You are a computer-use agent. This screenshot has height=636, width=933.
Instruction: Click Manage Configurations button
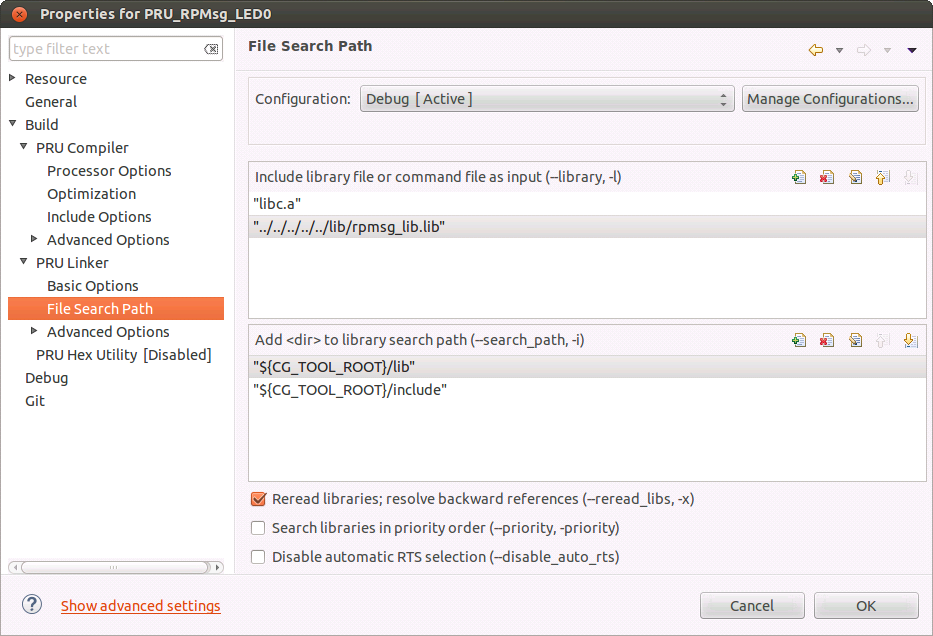[830, 99]
